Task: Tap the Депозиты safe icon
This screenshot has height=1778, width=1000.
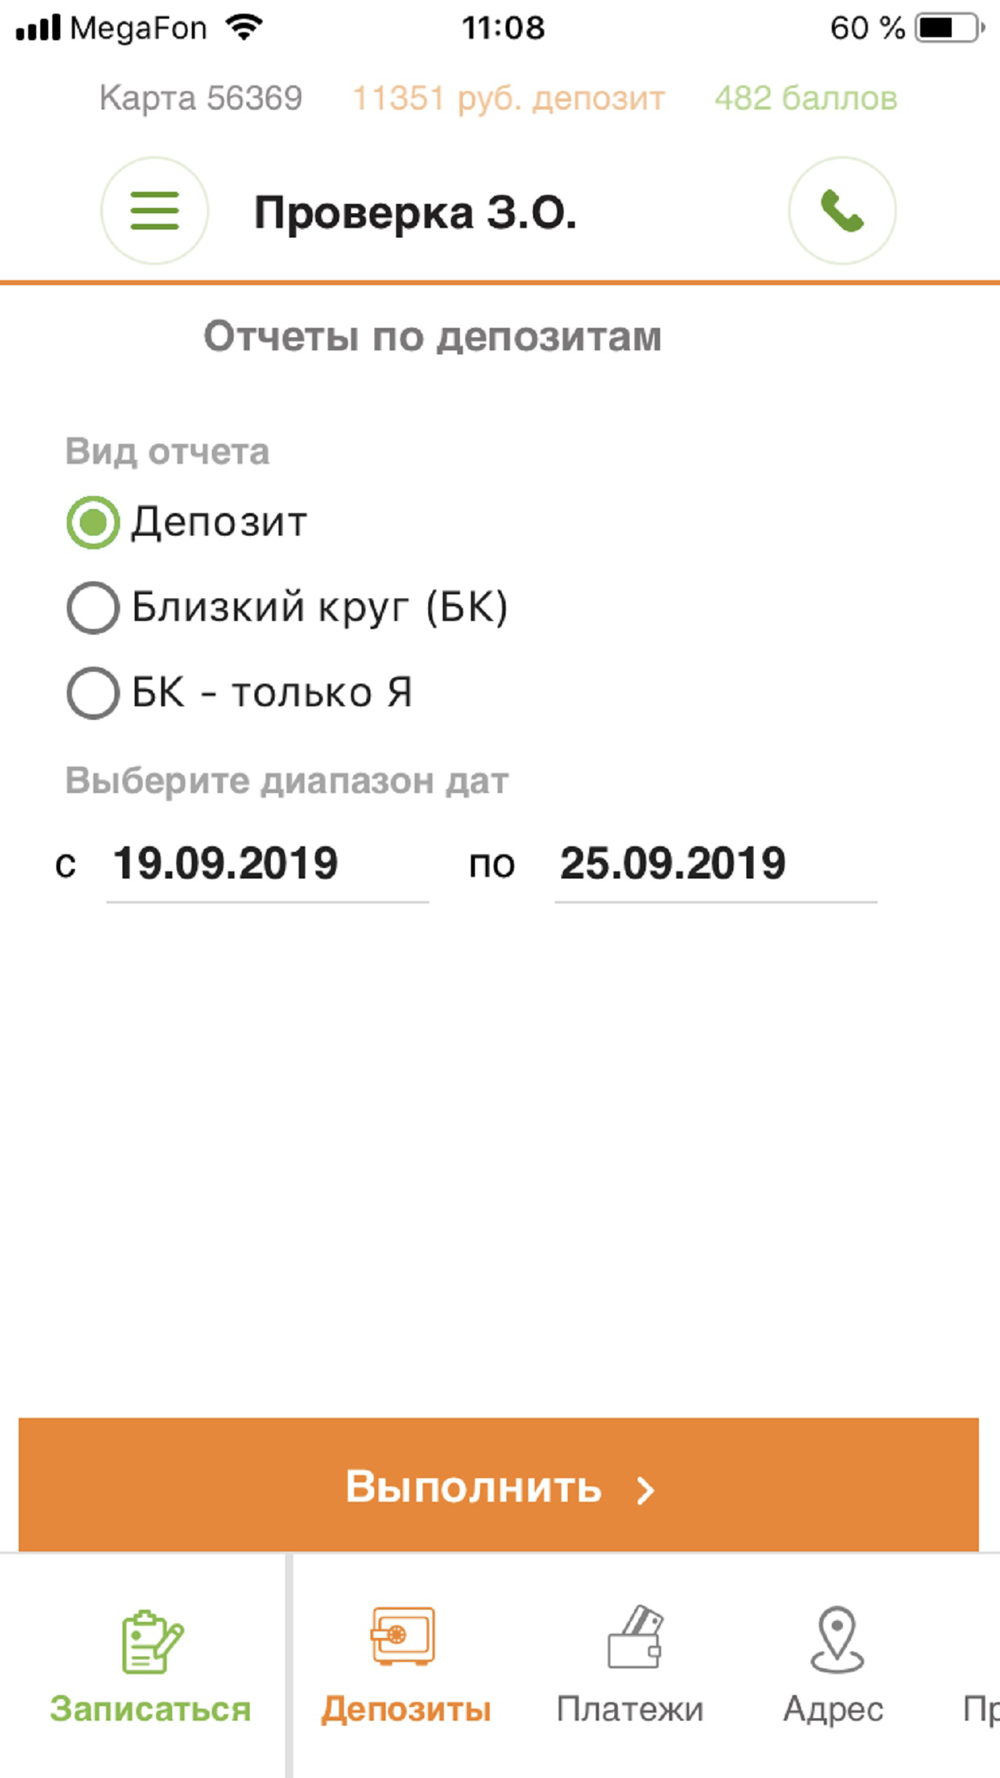Action: coord(403,1636)
